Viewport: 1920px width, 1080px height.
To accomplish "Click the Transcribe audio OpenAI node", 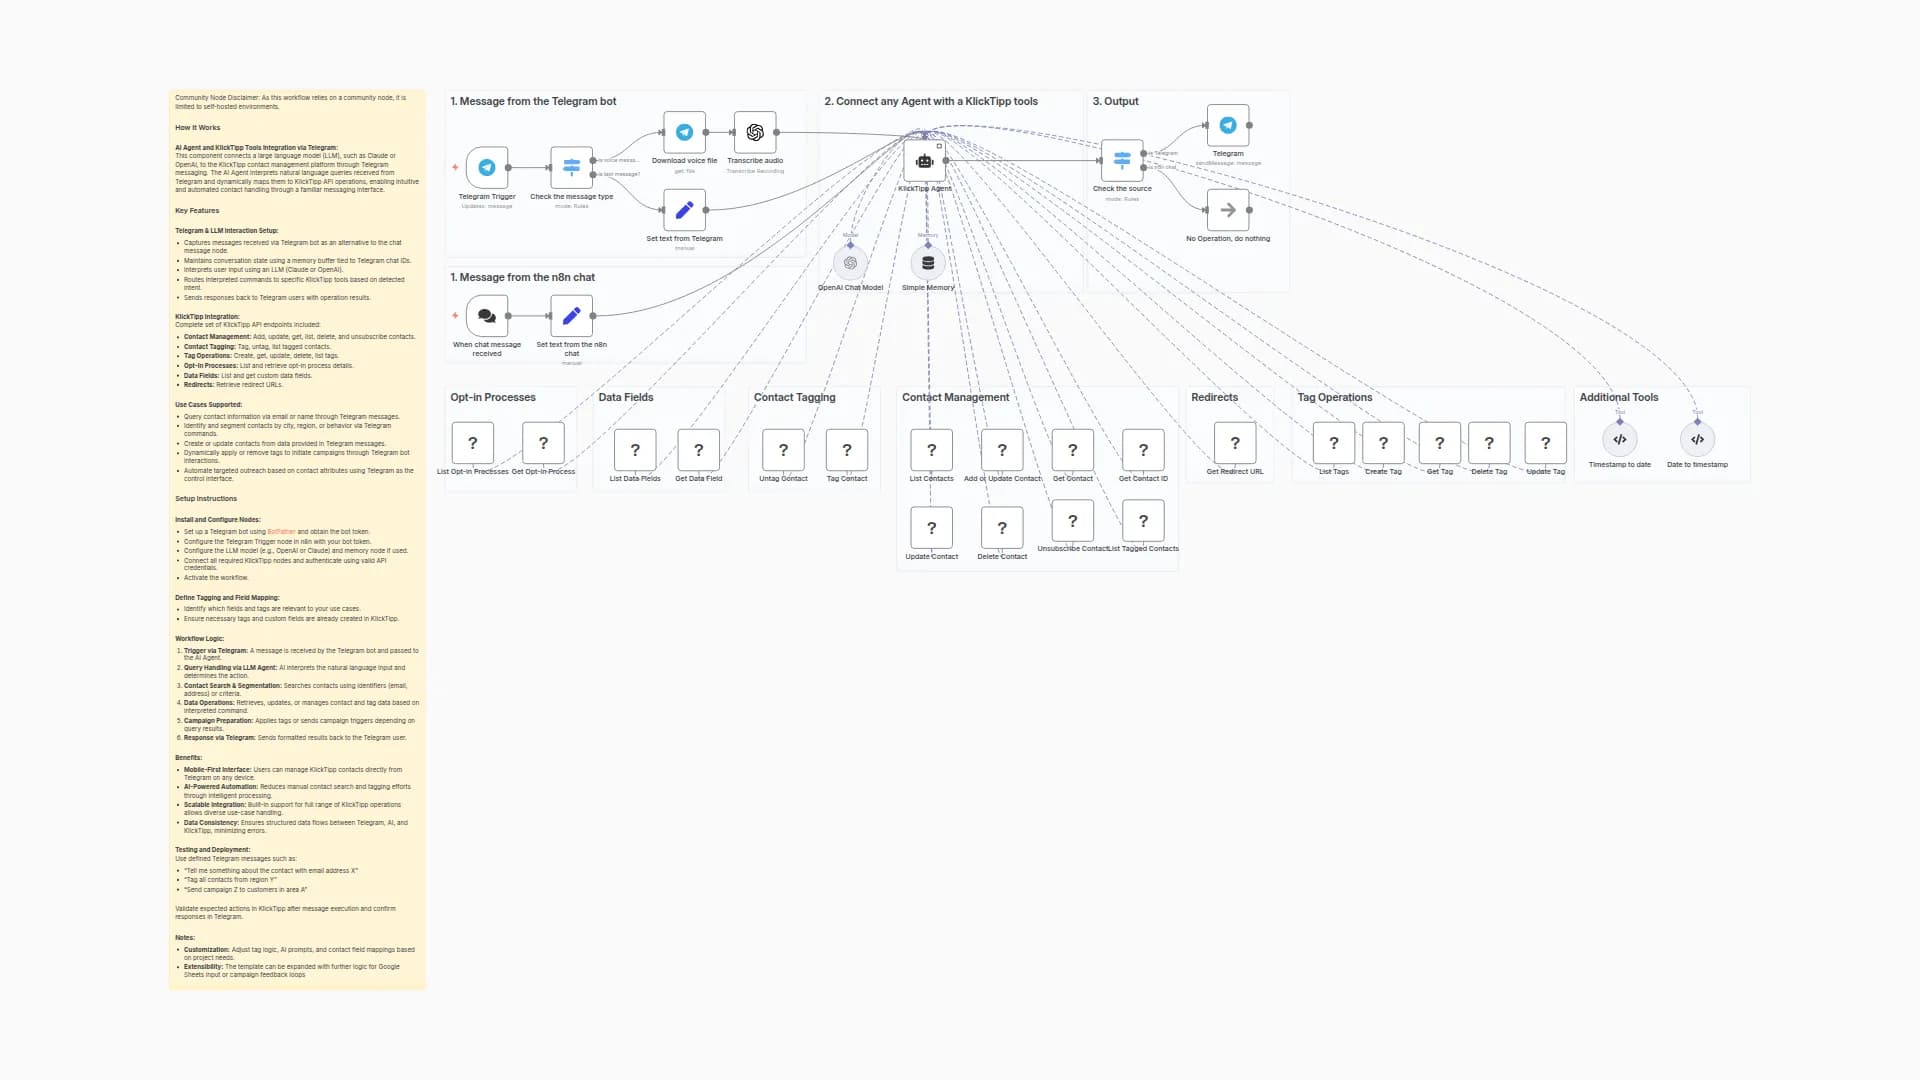I will [x=755, y=132].
